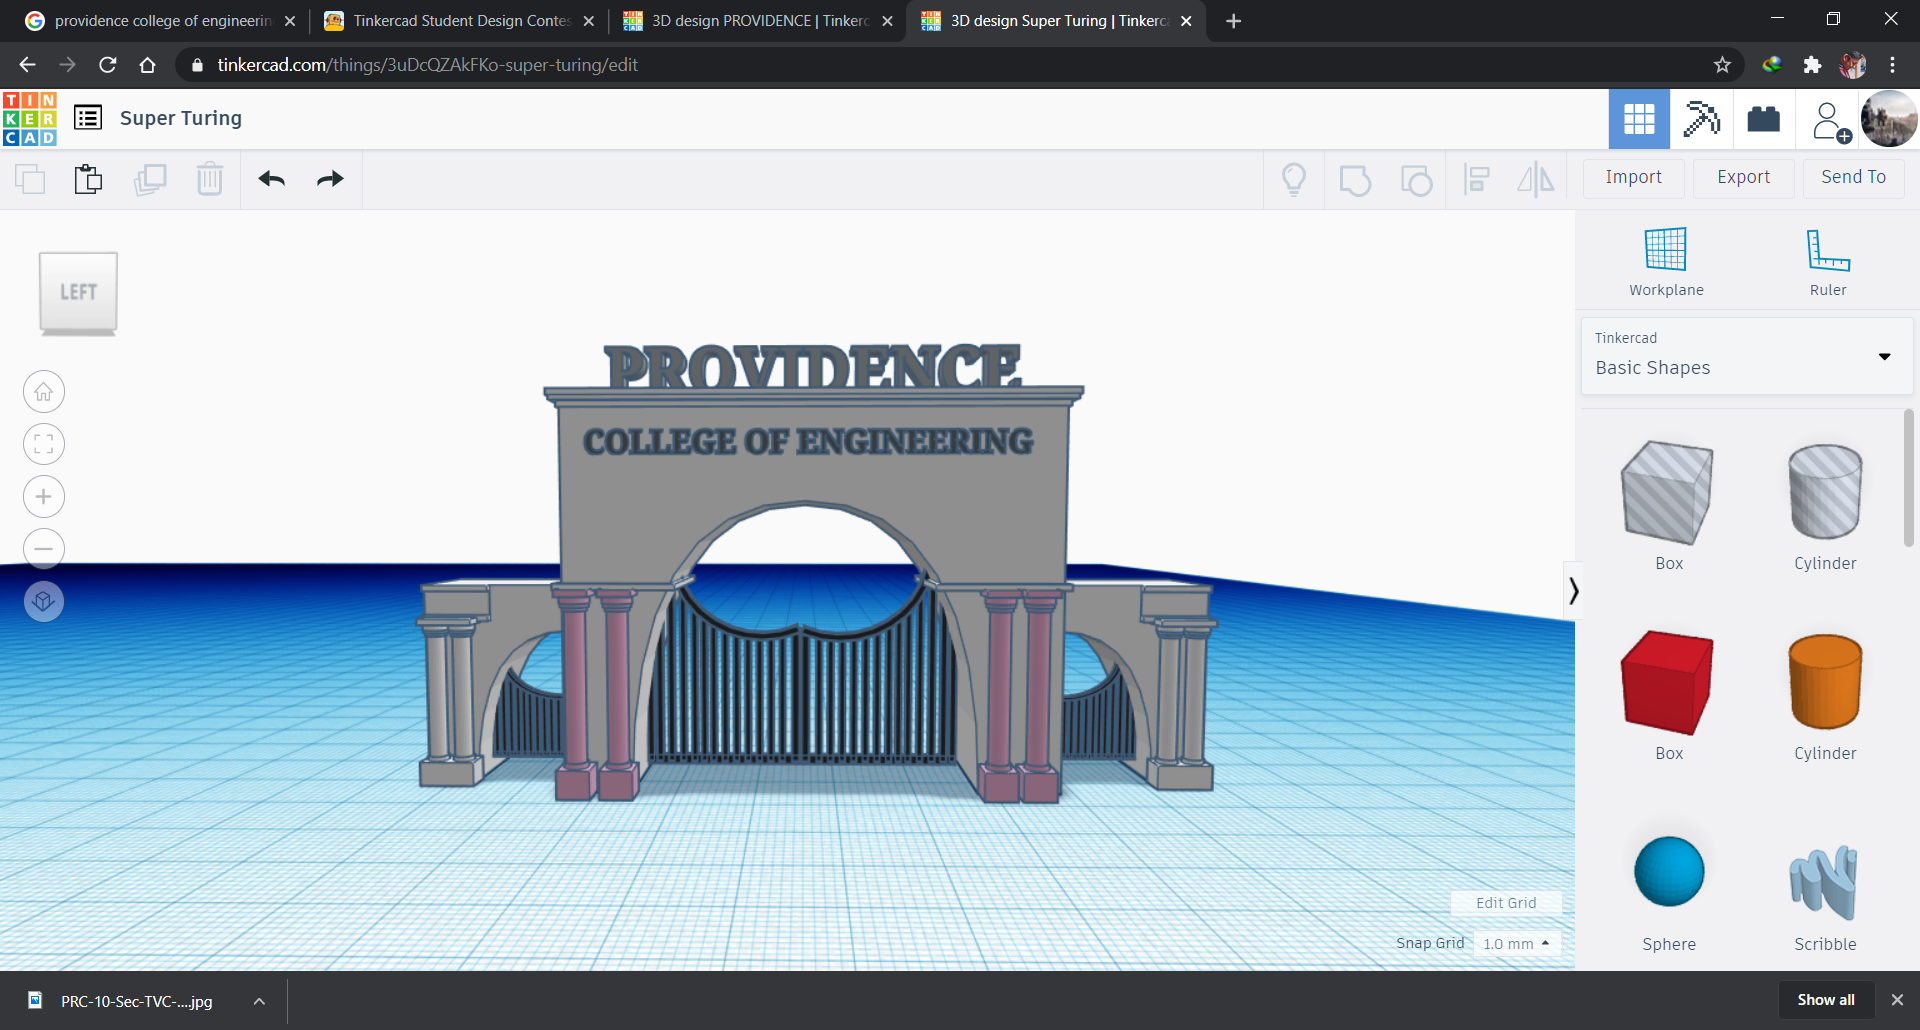Image resolution: width=1920 pixels, height=1030 pixels.
Task: Click the Chrome profile avatar icon
Action: pyautogui.click(x=1852, y=65)
